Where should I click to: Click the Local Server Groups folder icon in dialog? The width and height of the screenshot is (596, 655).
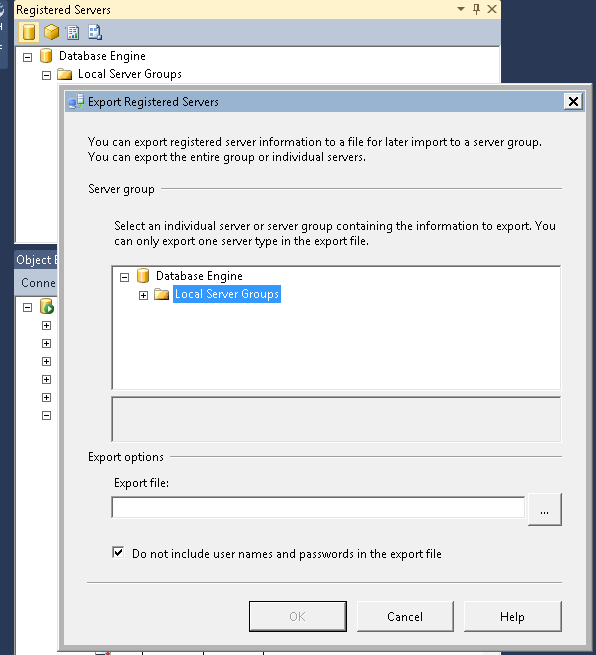[x=161, y=294]
